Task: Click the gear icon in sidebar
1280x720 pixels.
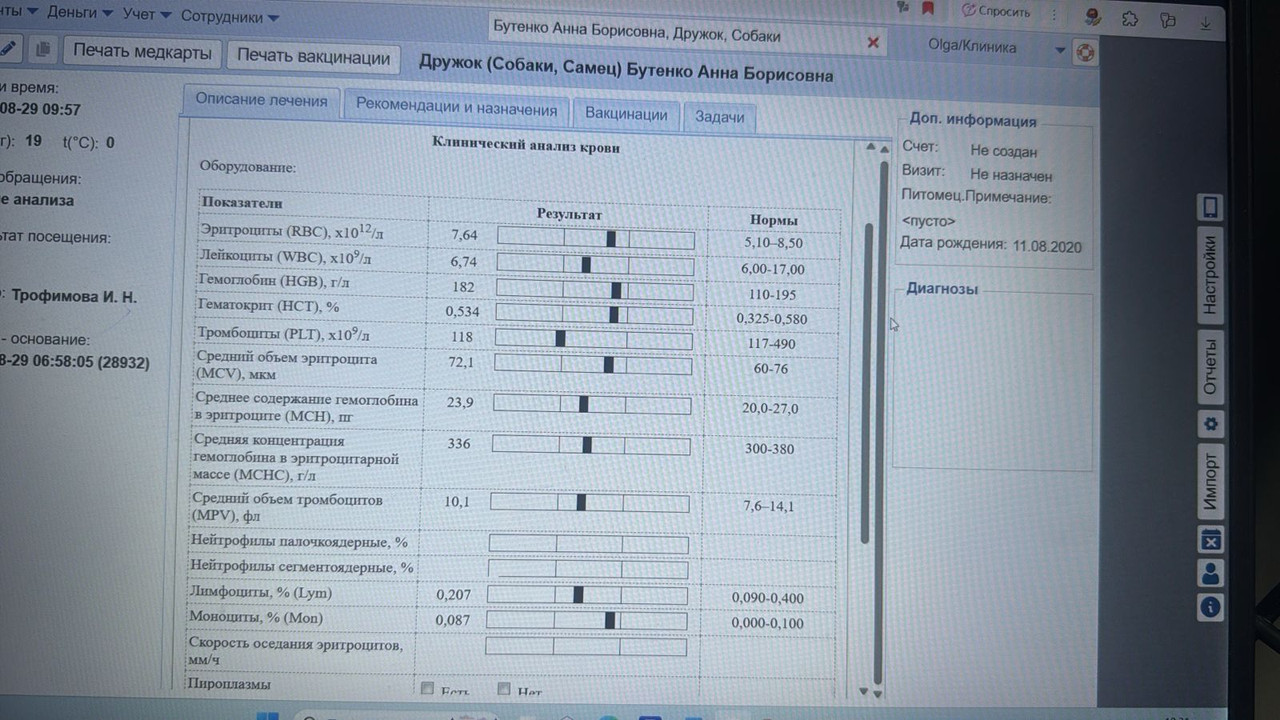Action: (1211, 424)
